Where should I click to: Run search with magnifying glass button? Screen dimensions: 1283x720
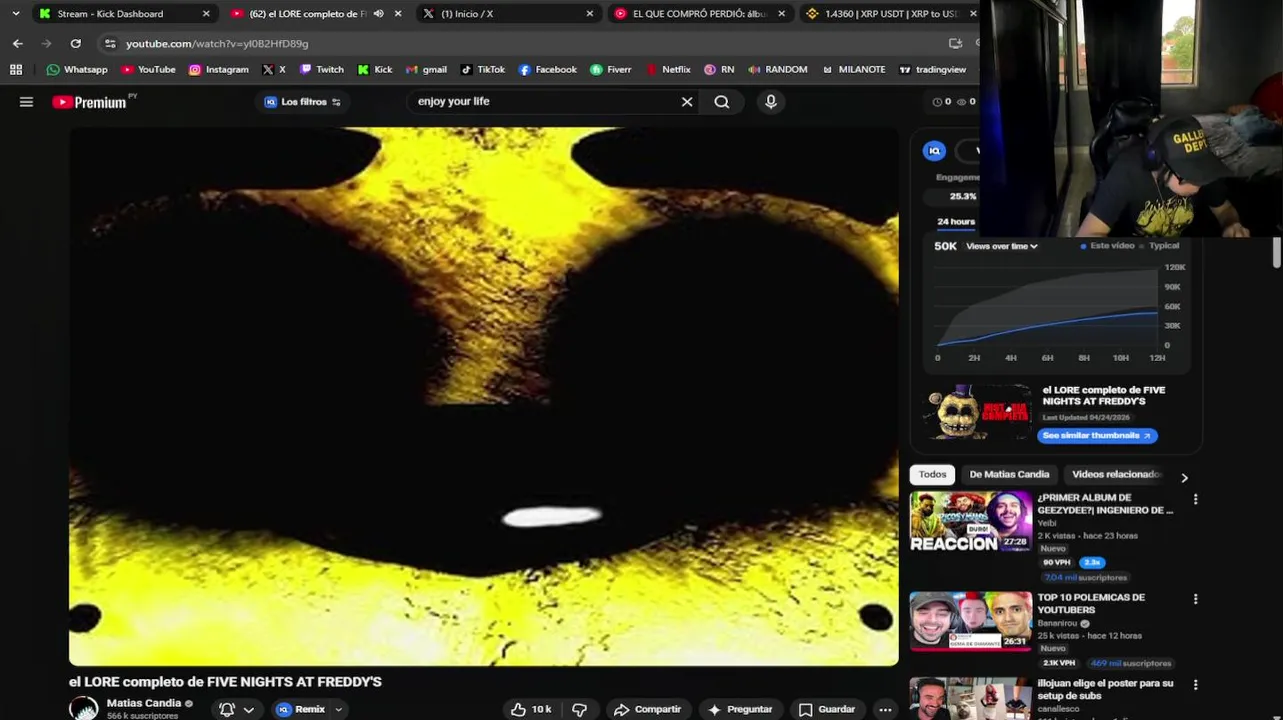(722, 101)
